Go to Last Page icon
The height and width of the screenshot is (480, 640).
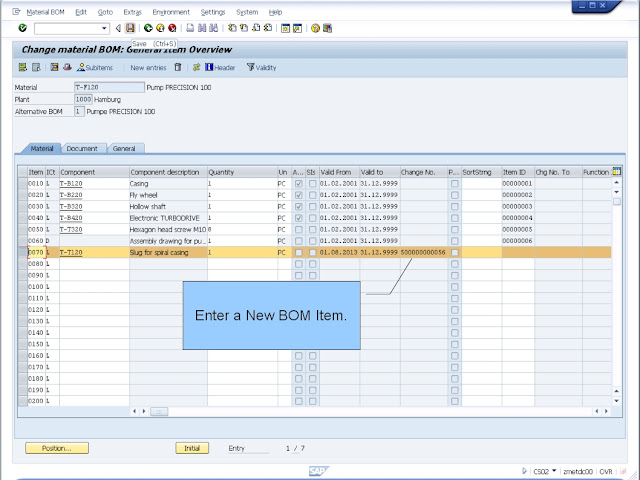268,28
